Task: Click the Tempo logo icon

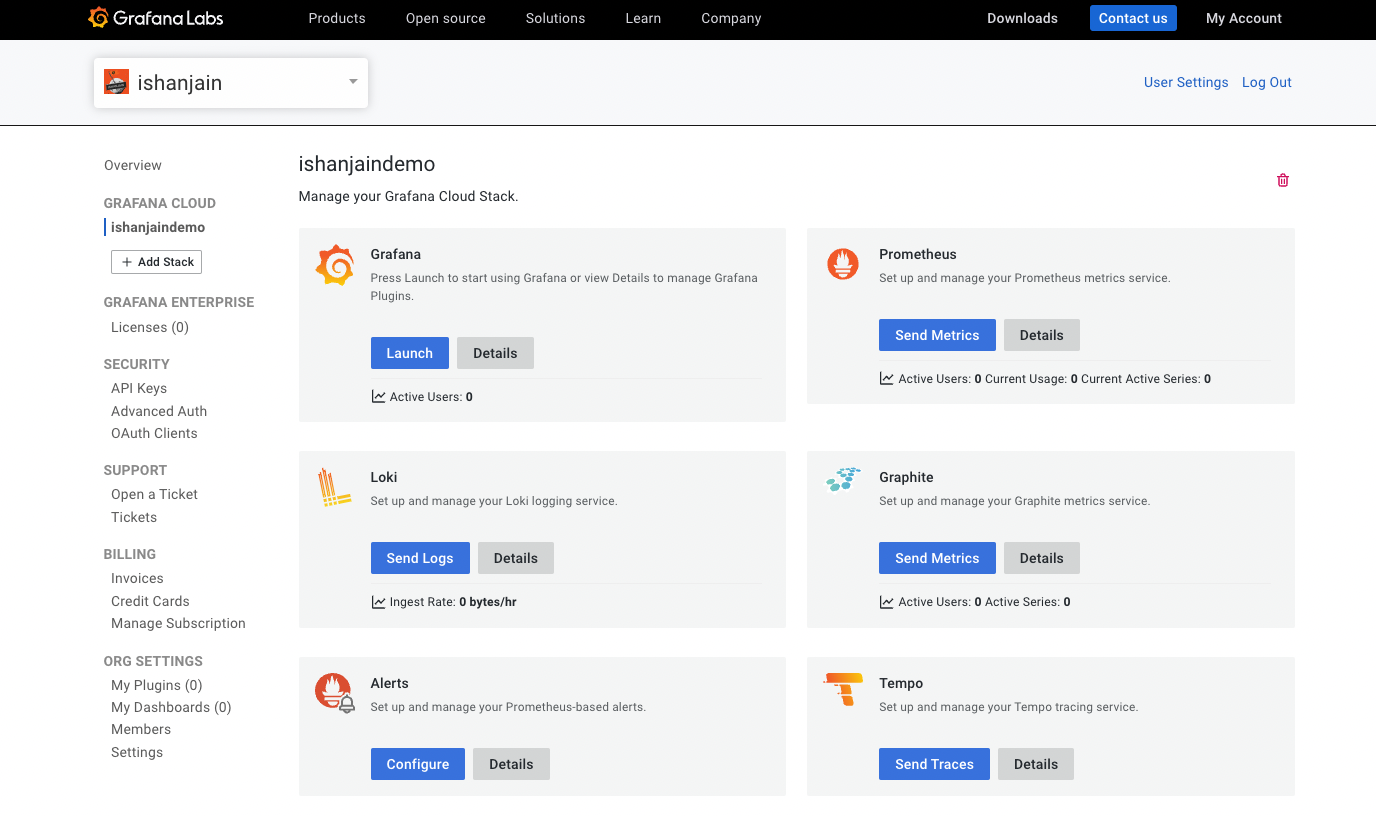Action: coord(843,689)
